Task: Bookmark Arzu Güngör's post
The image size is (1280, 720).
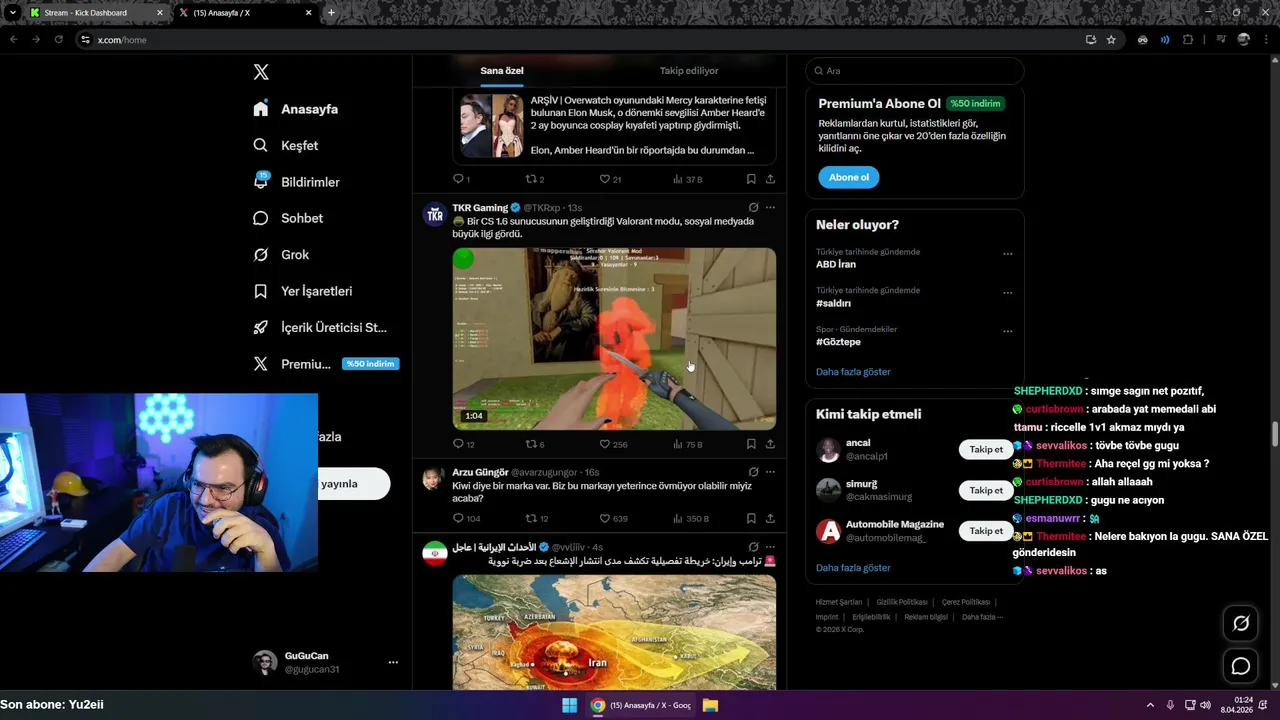Action: pos(751,518)
